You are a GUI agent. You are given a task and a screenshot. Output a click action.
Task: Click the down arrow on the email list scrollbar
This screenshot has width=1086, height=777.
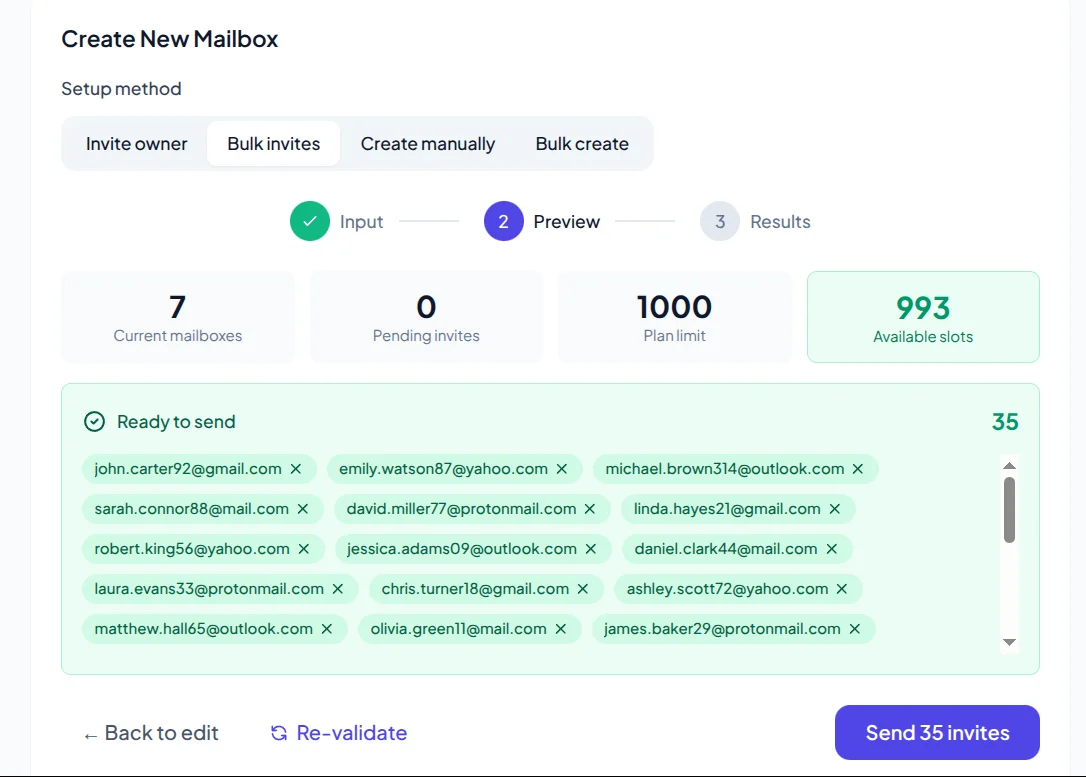pos(1009,641)
